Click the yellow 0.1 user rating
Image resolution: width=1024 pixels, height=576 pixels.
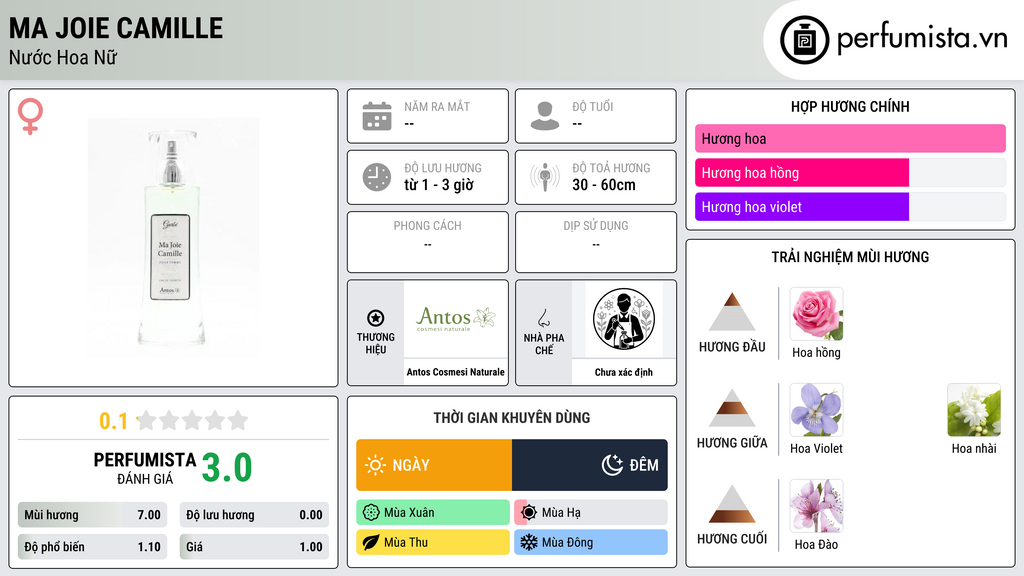click(113, 421)
